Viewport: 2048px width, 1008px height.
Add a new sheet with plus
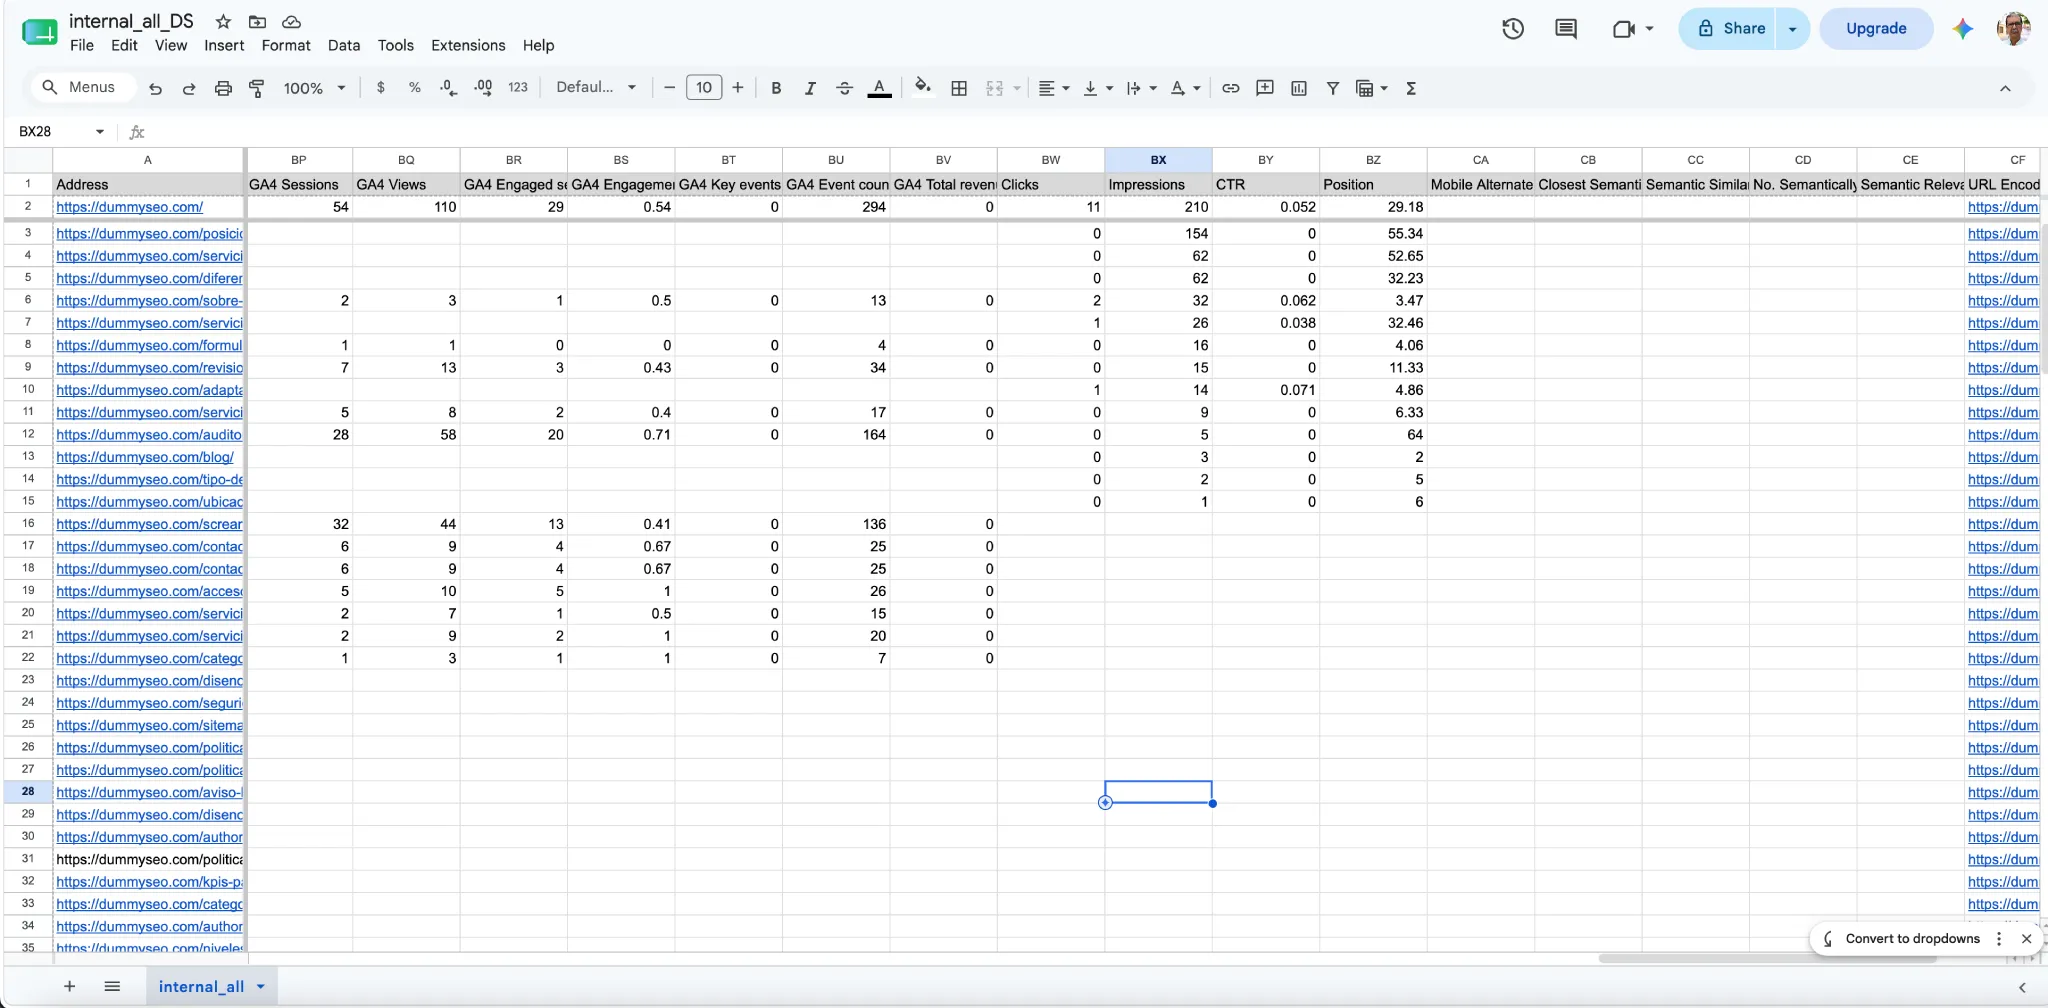(69, 986)
